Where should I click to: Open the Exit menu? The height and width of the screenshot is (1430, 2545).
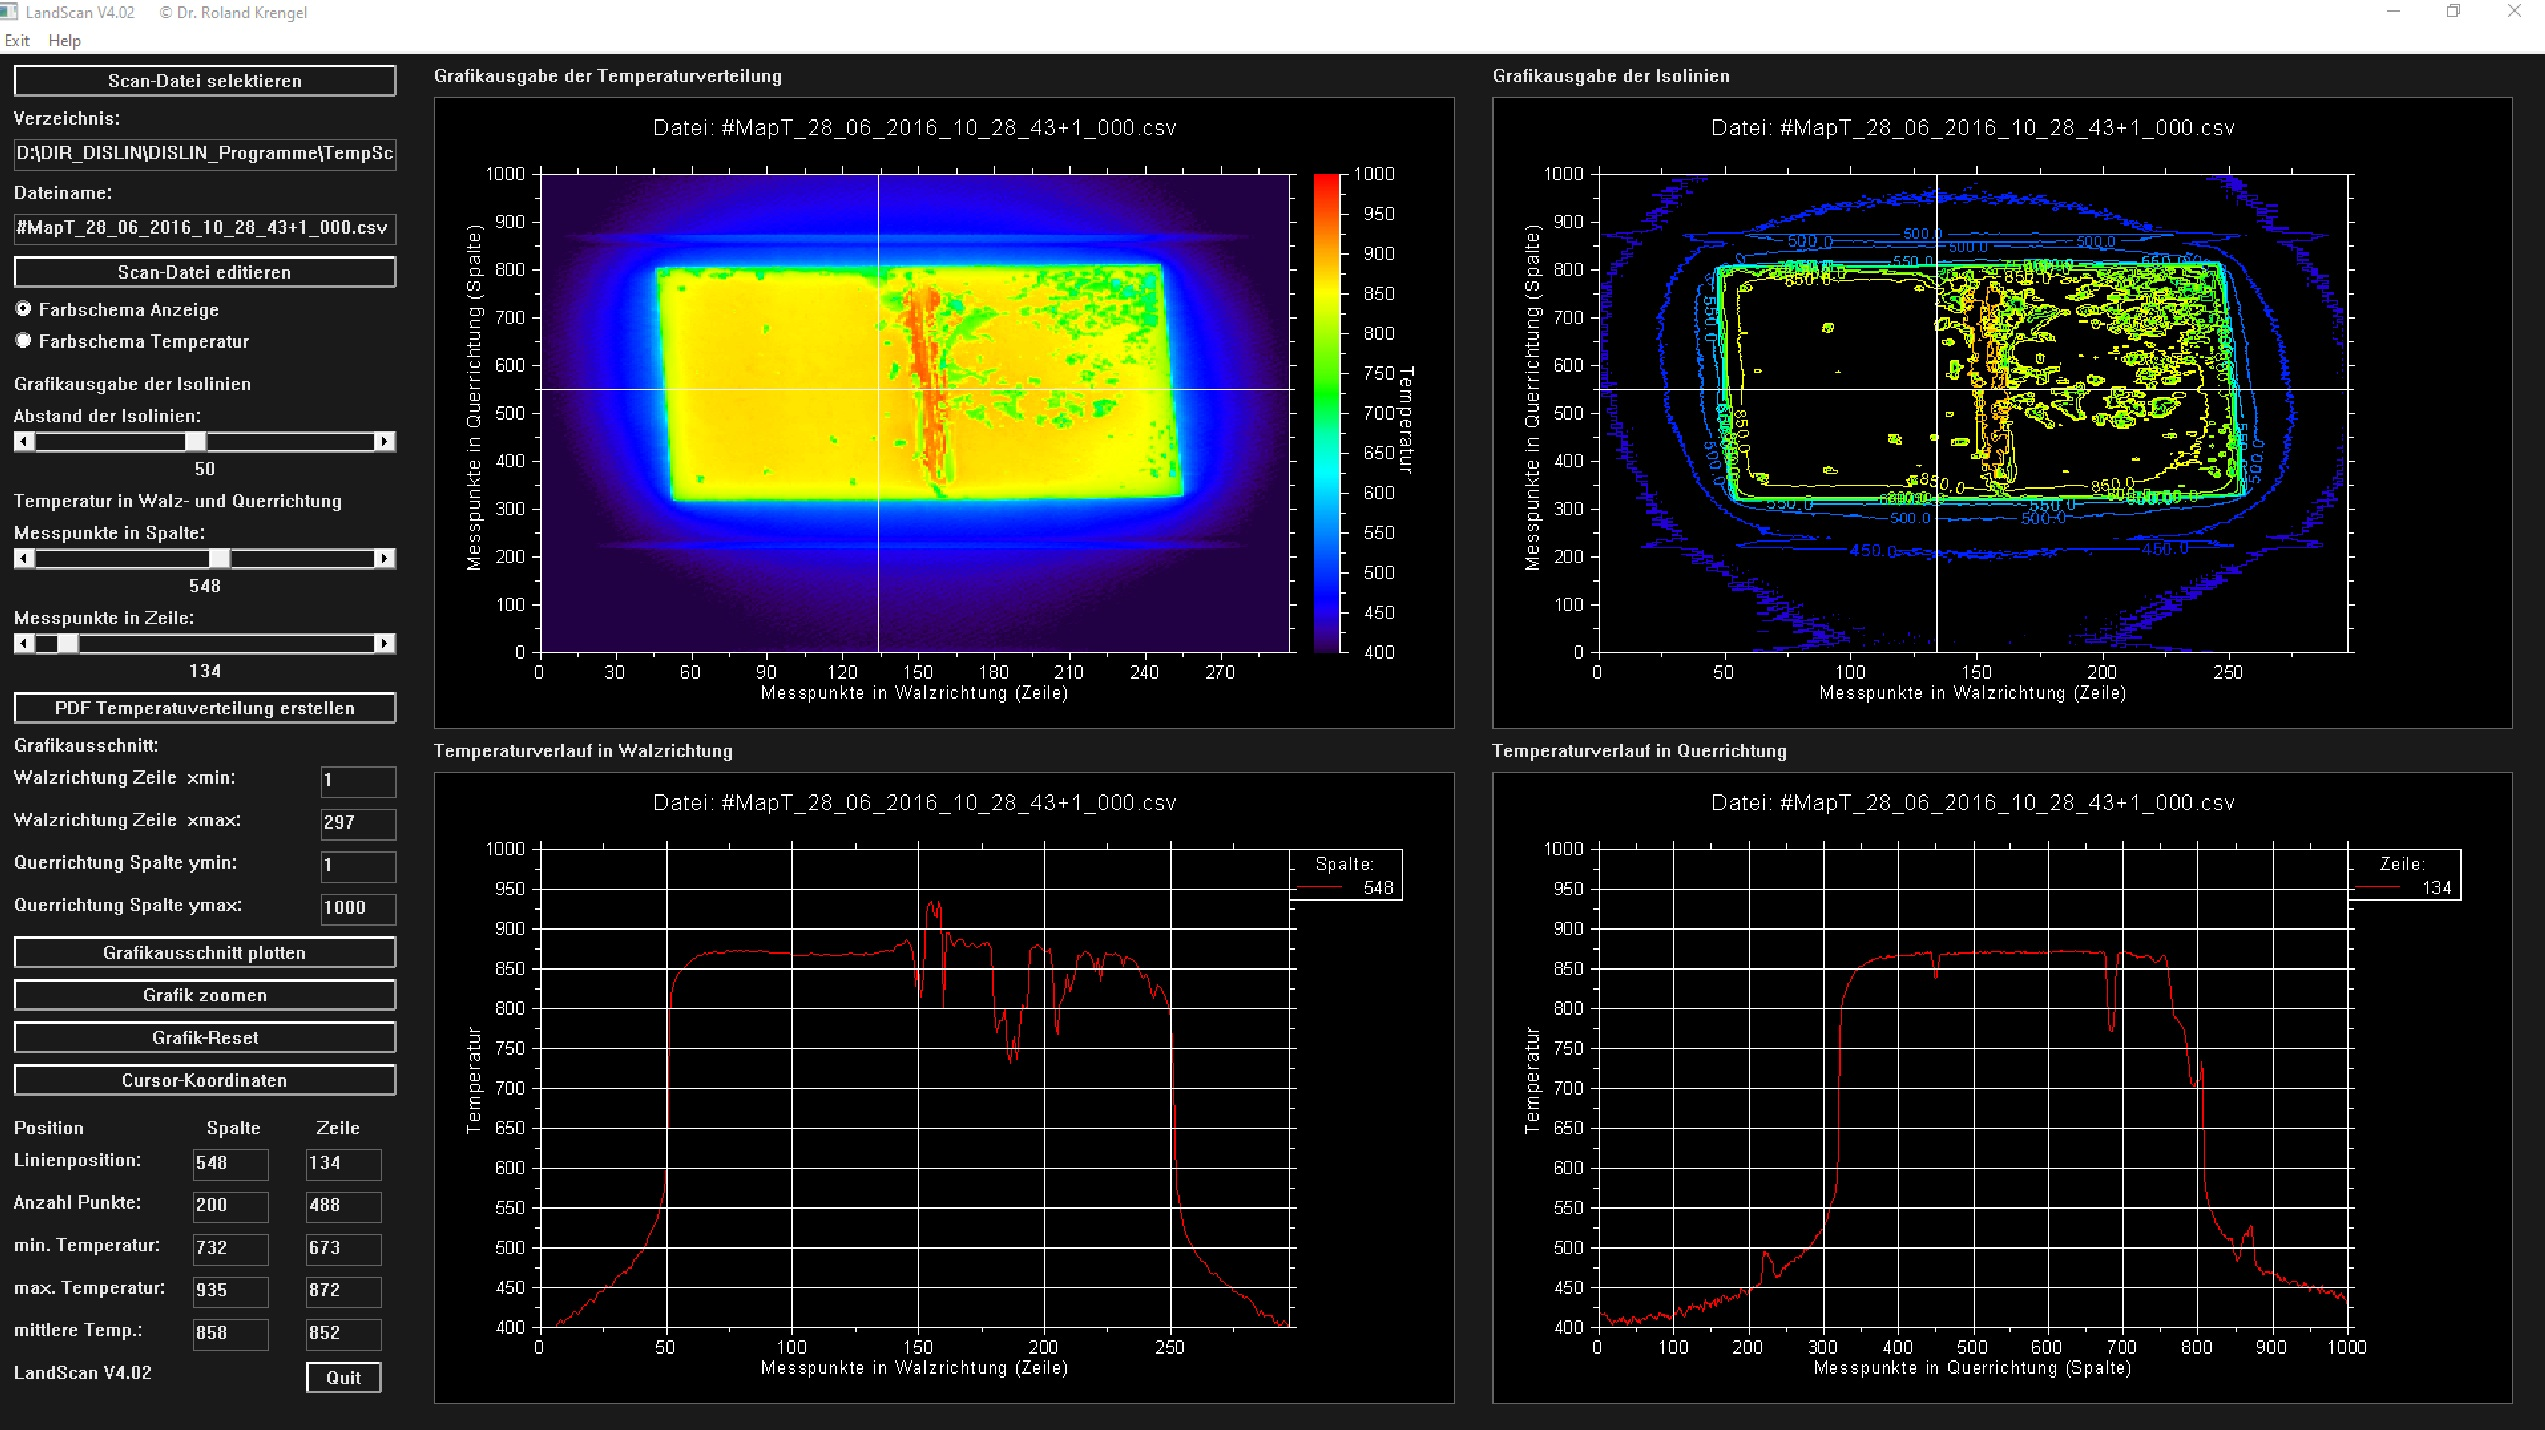[17, 40]
